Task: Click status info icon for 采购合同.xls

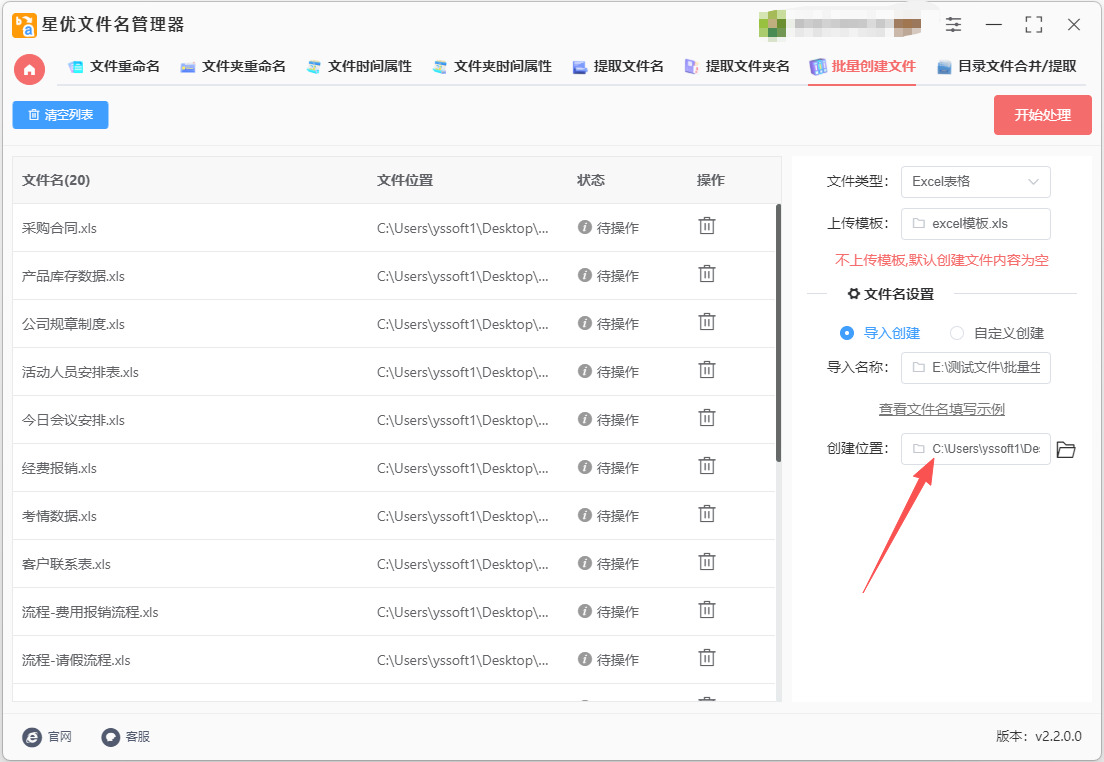Action: point(584,227)
